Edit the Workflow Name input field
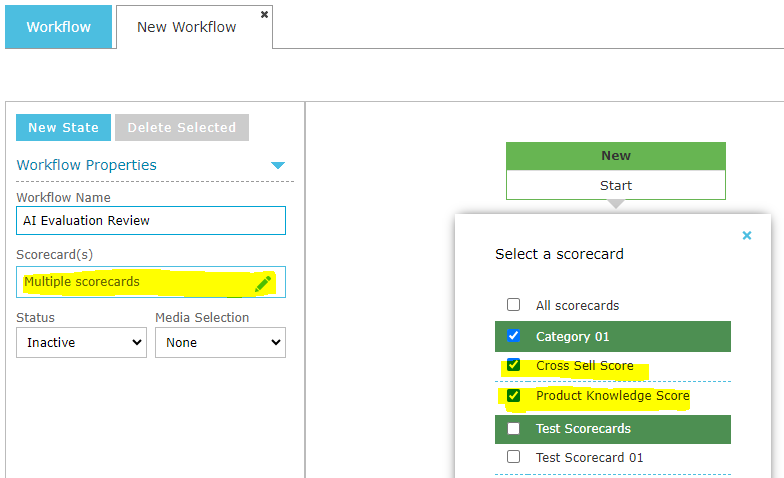Screen dimensions: 784x478 [x=151, y=220]
